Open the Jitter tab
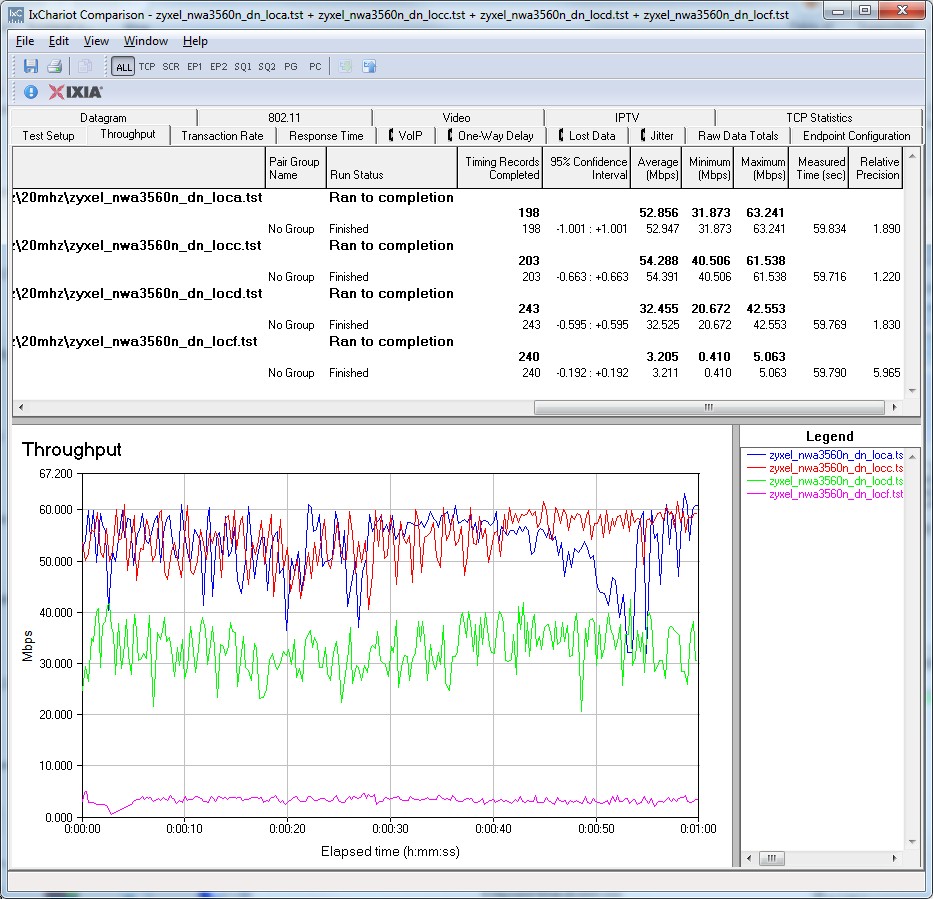933x899 pixels. [657, 136]
